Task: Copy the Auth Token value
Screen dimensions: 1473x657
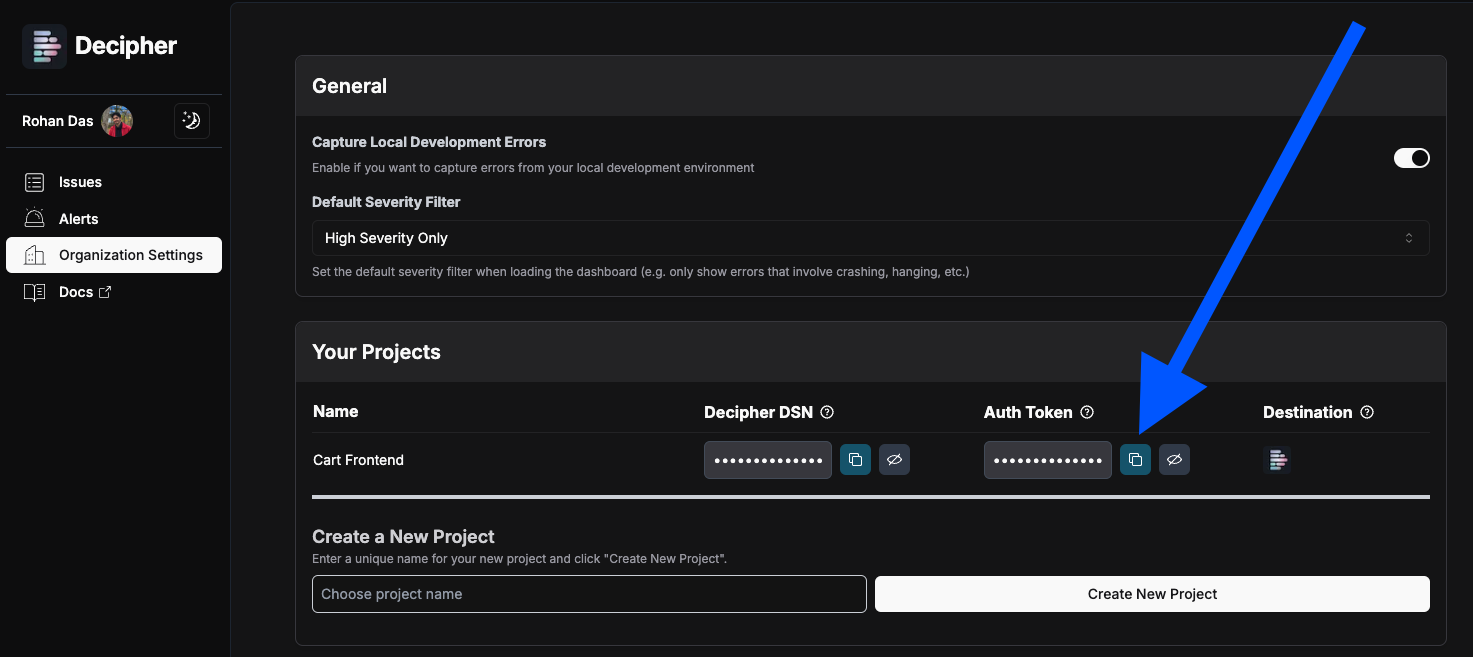Action: point(1135,460)
